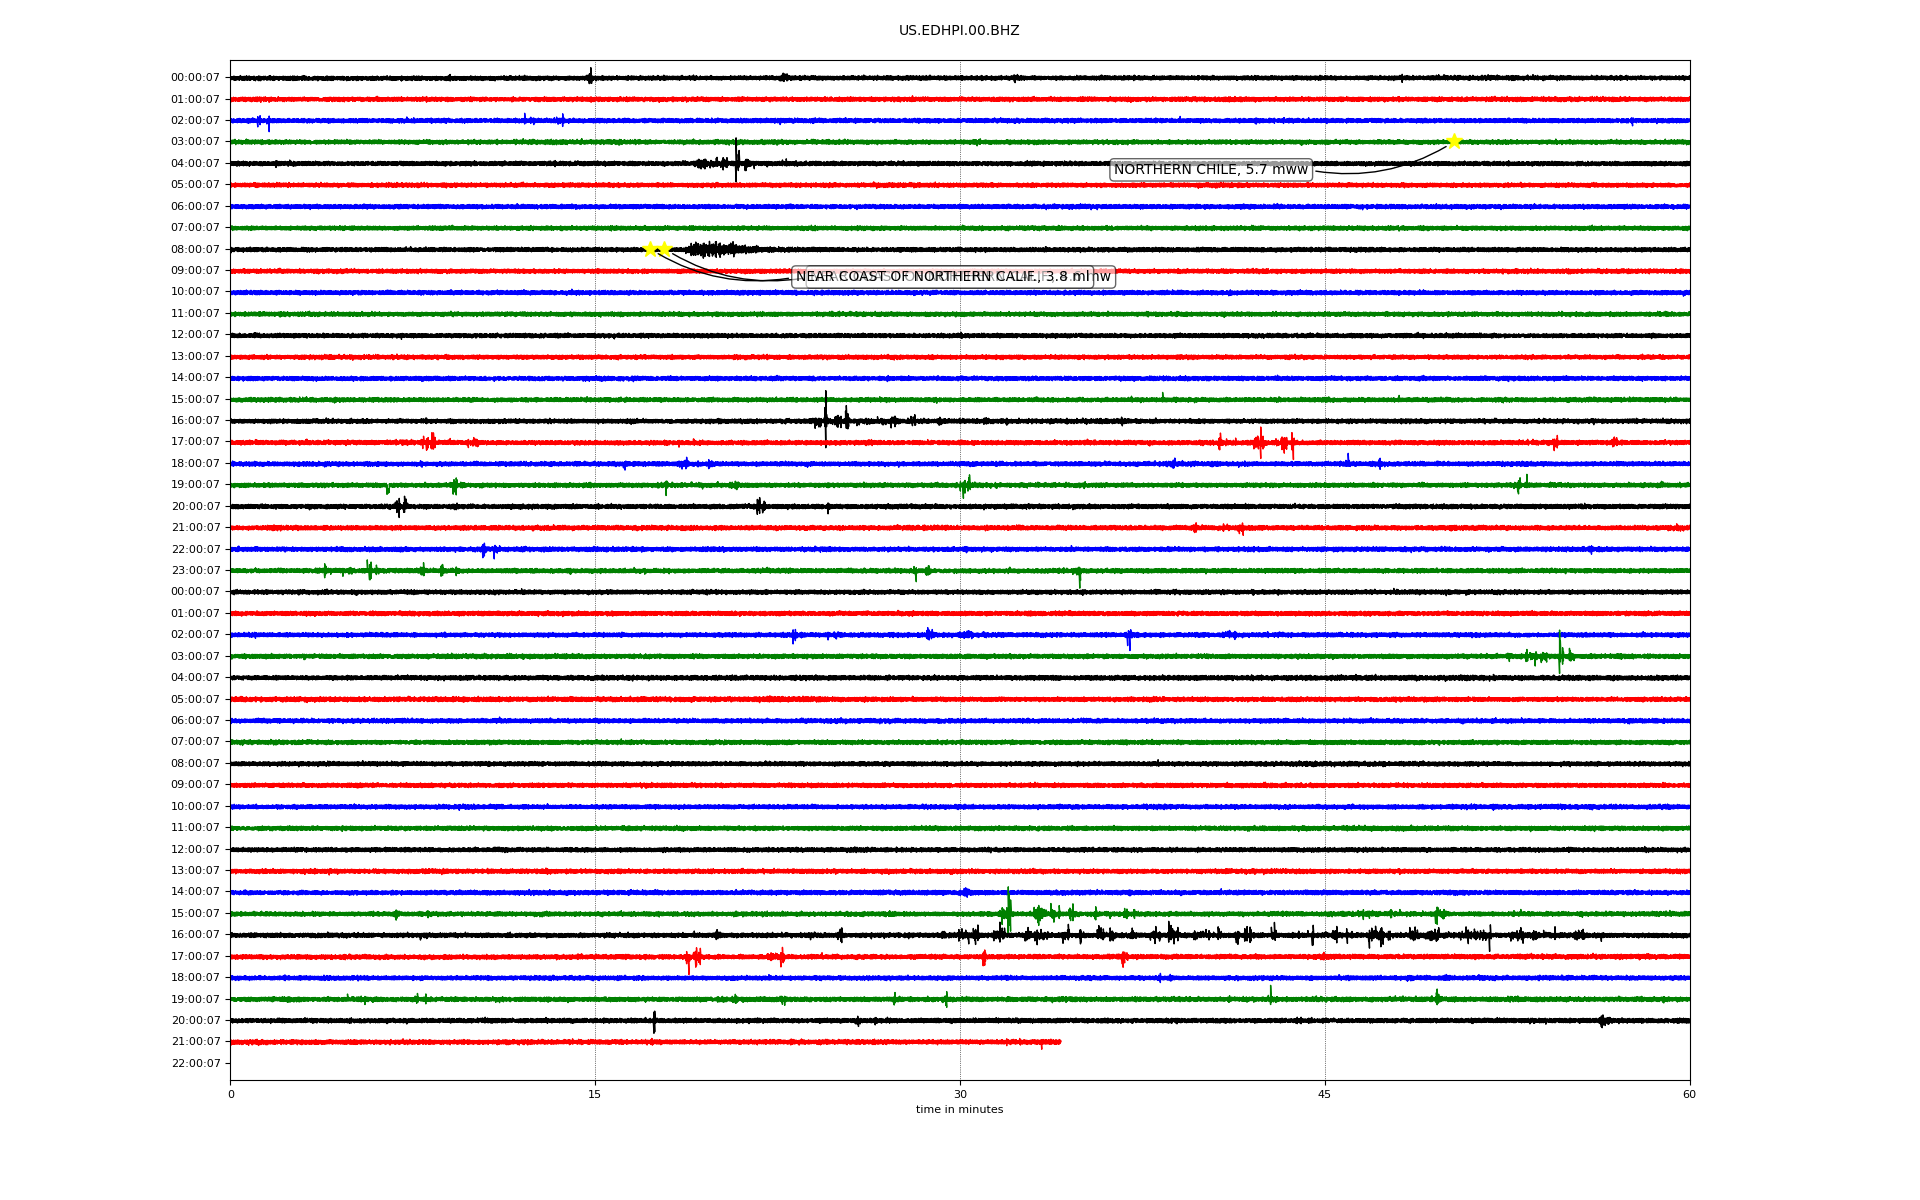Click the 30 tick on the x-axis
1920x1200 pixels.
pos(960,1094)
